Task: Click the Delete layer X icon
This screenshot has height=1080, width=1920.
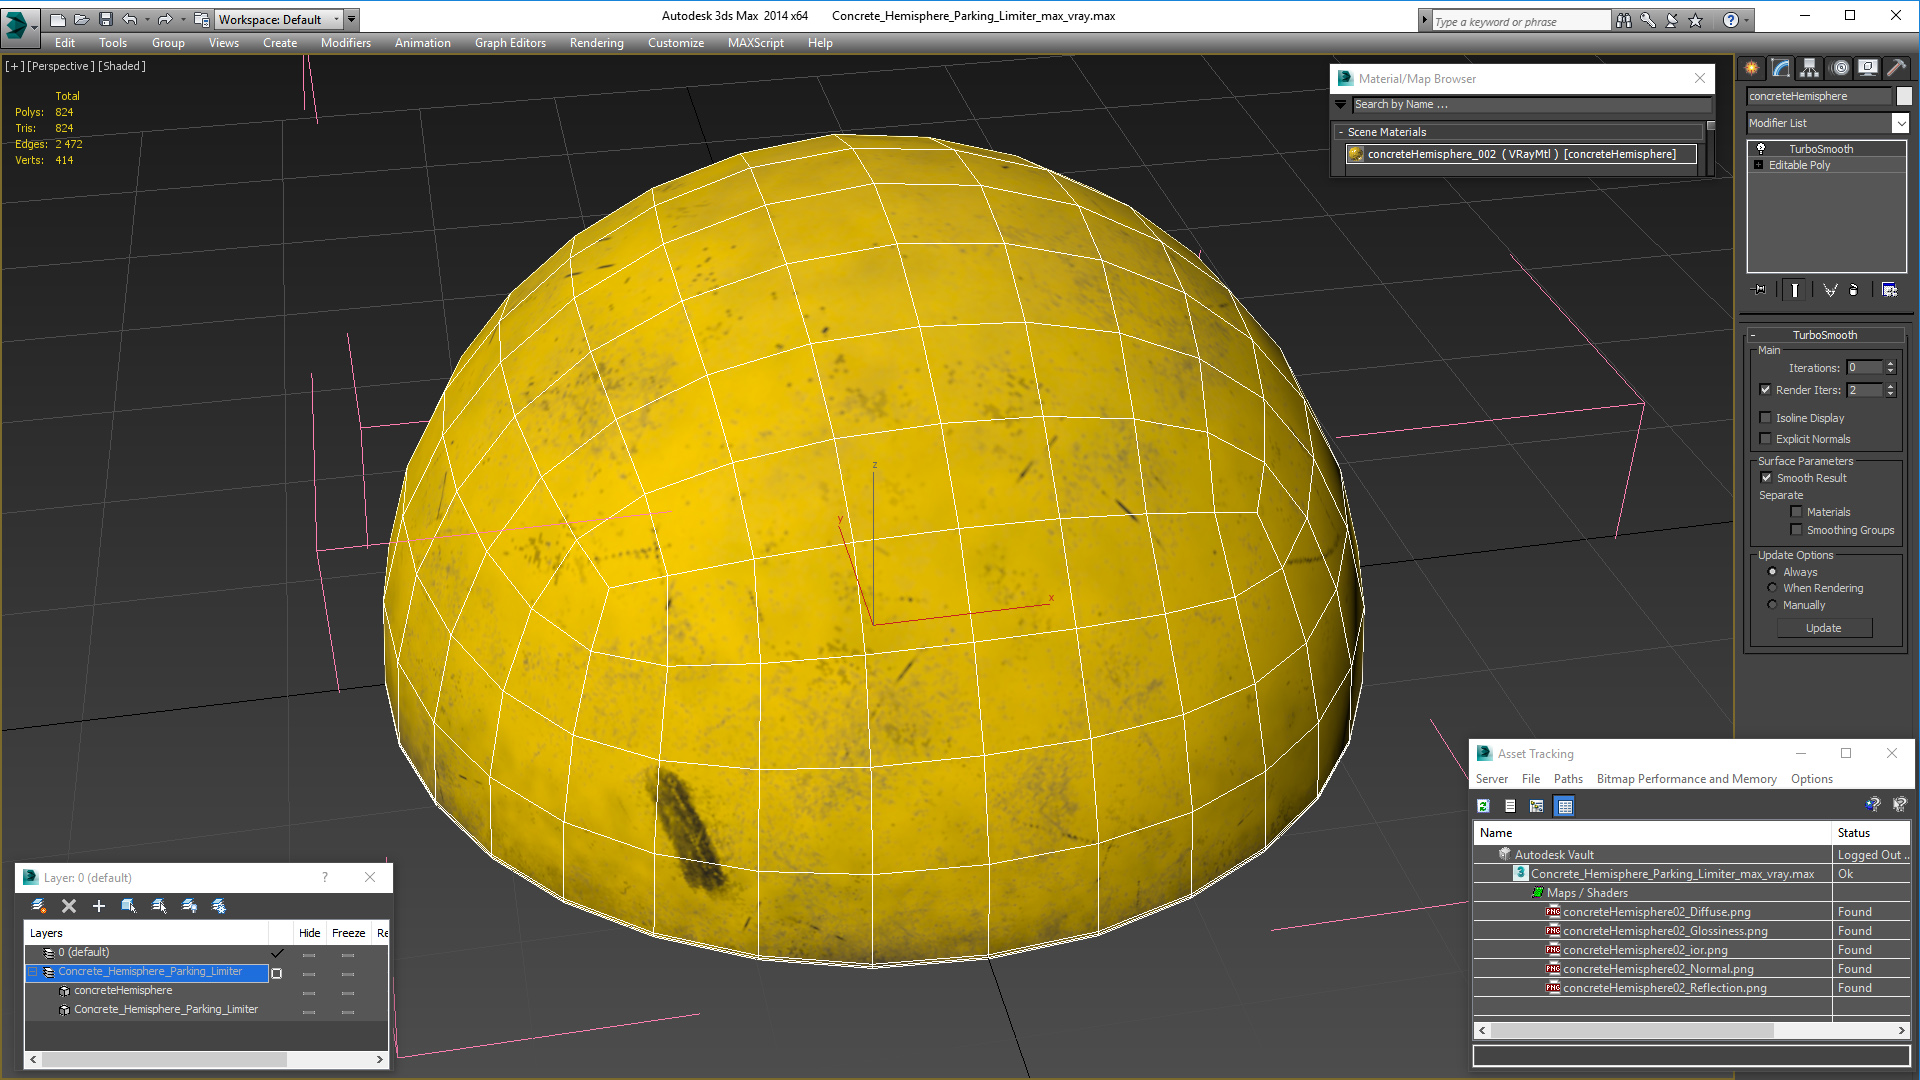Action: pos(69,906)
